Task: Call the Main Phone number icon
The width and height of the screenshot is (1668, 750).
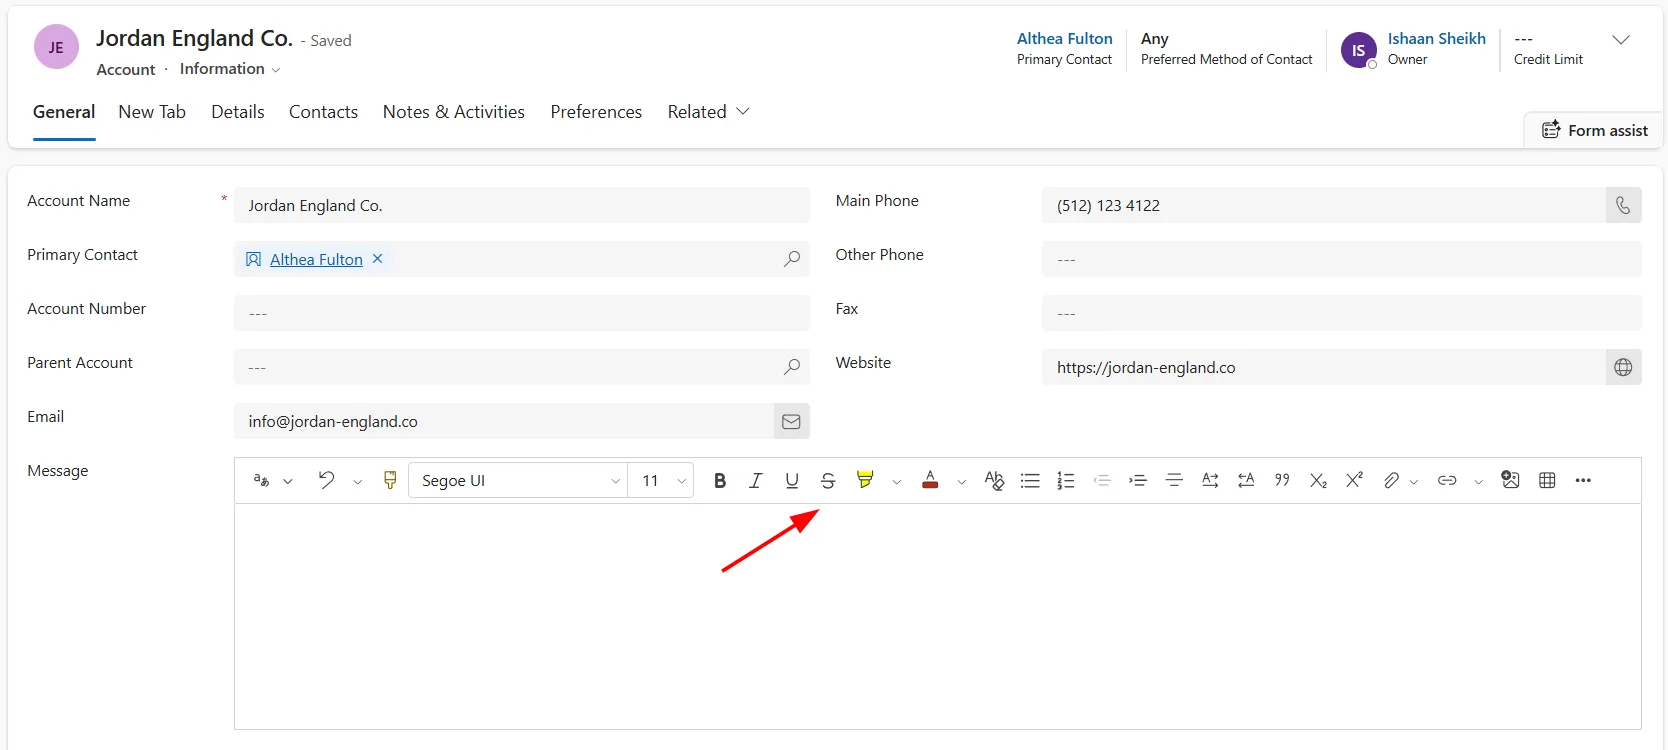Action: coord(1623,205)
